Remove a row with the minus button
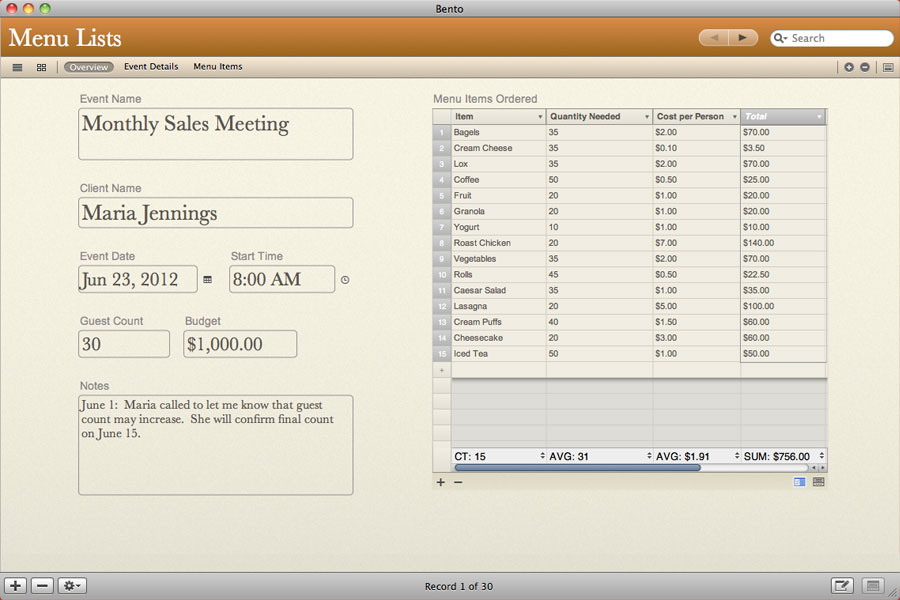The image size is (900, 600). pyautogui.click(x=457, y=482)
